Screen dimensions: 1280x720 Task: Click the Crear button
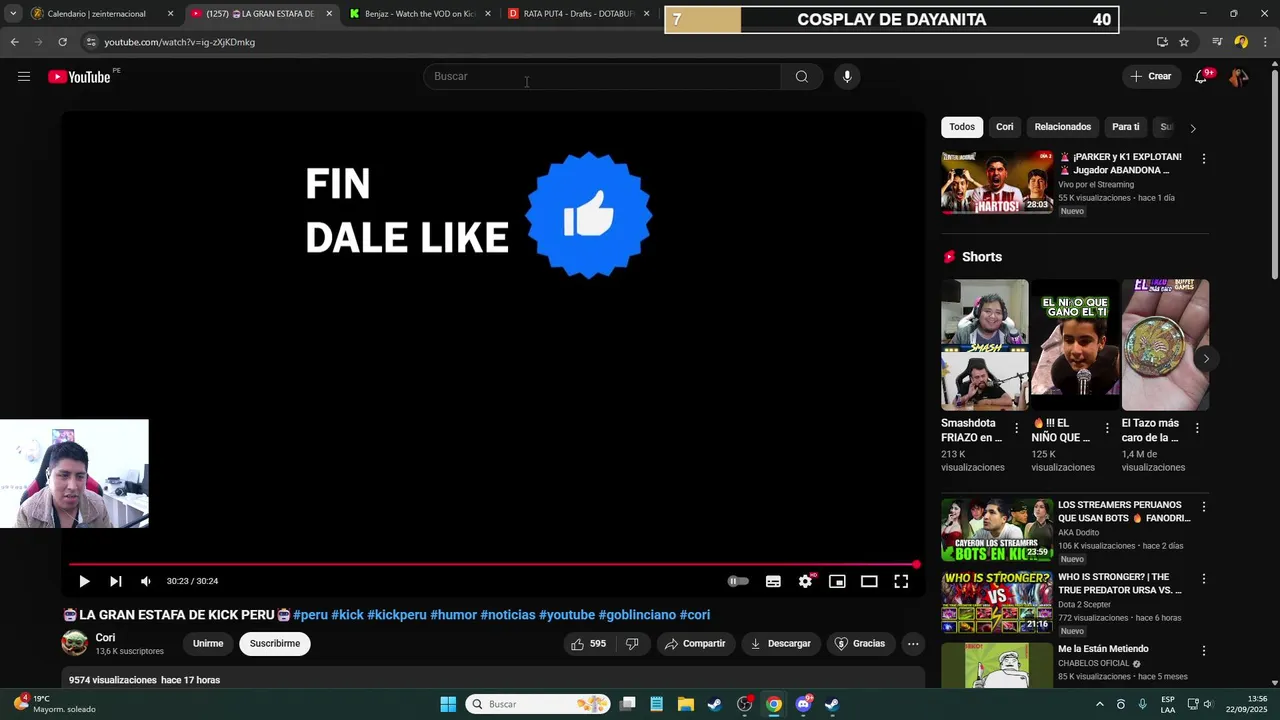[1150, 77]
